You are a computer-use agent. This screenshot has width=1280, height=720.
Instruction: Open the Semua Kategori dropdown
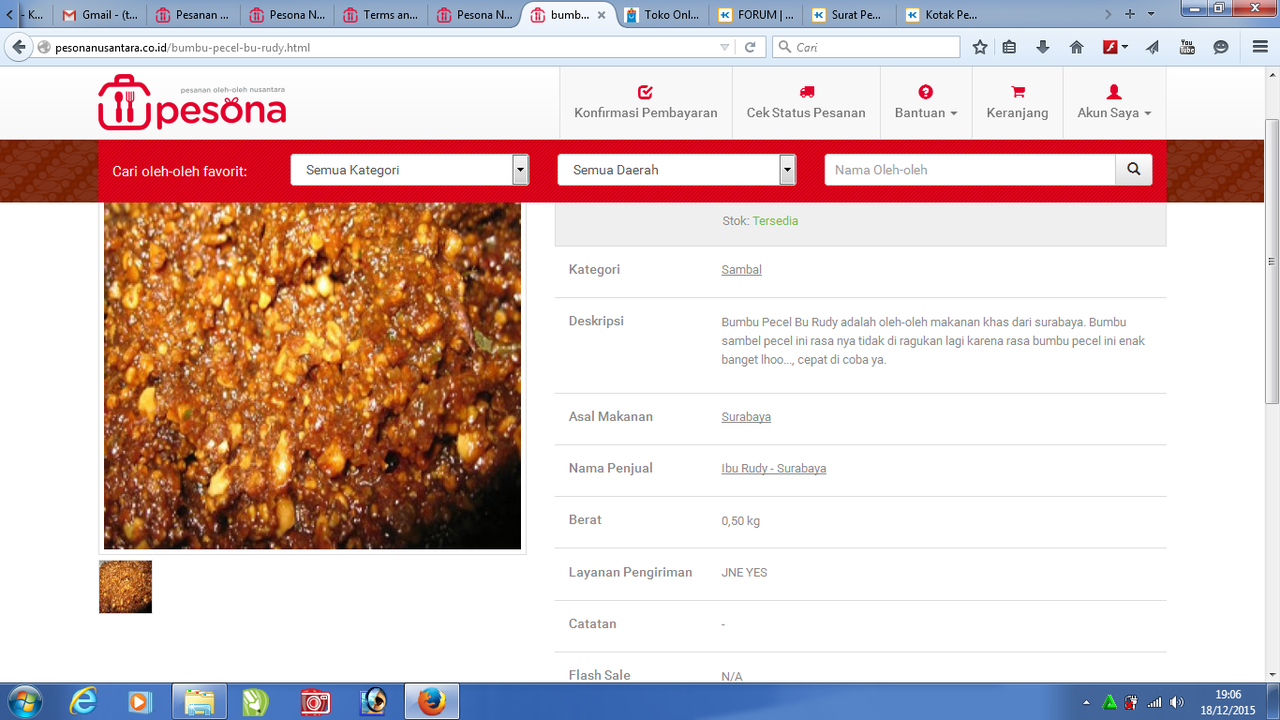click(x=410, y=170)
